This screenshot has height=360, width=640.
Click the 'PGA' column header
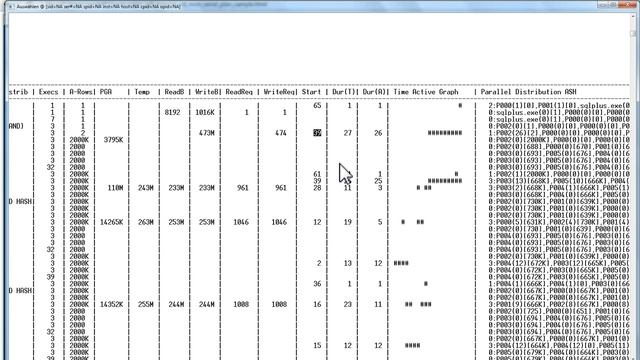click(x=106, y=92)
